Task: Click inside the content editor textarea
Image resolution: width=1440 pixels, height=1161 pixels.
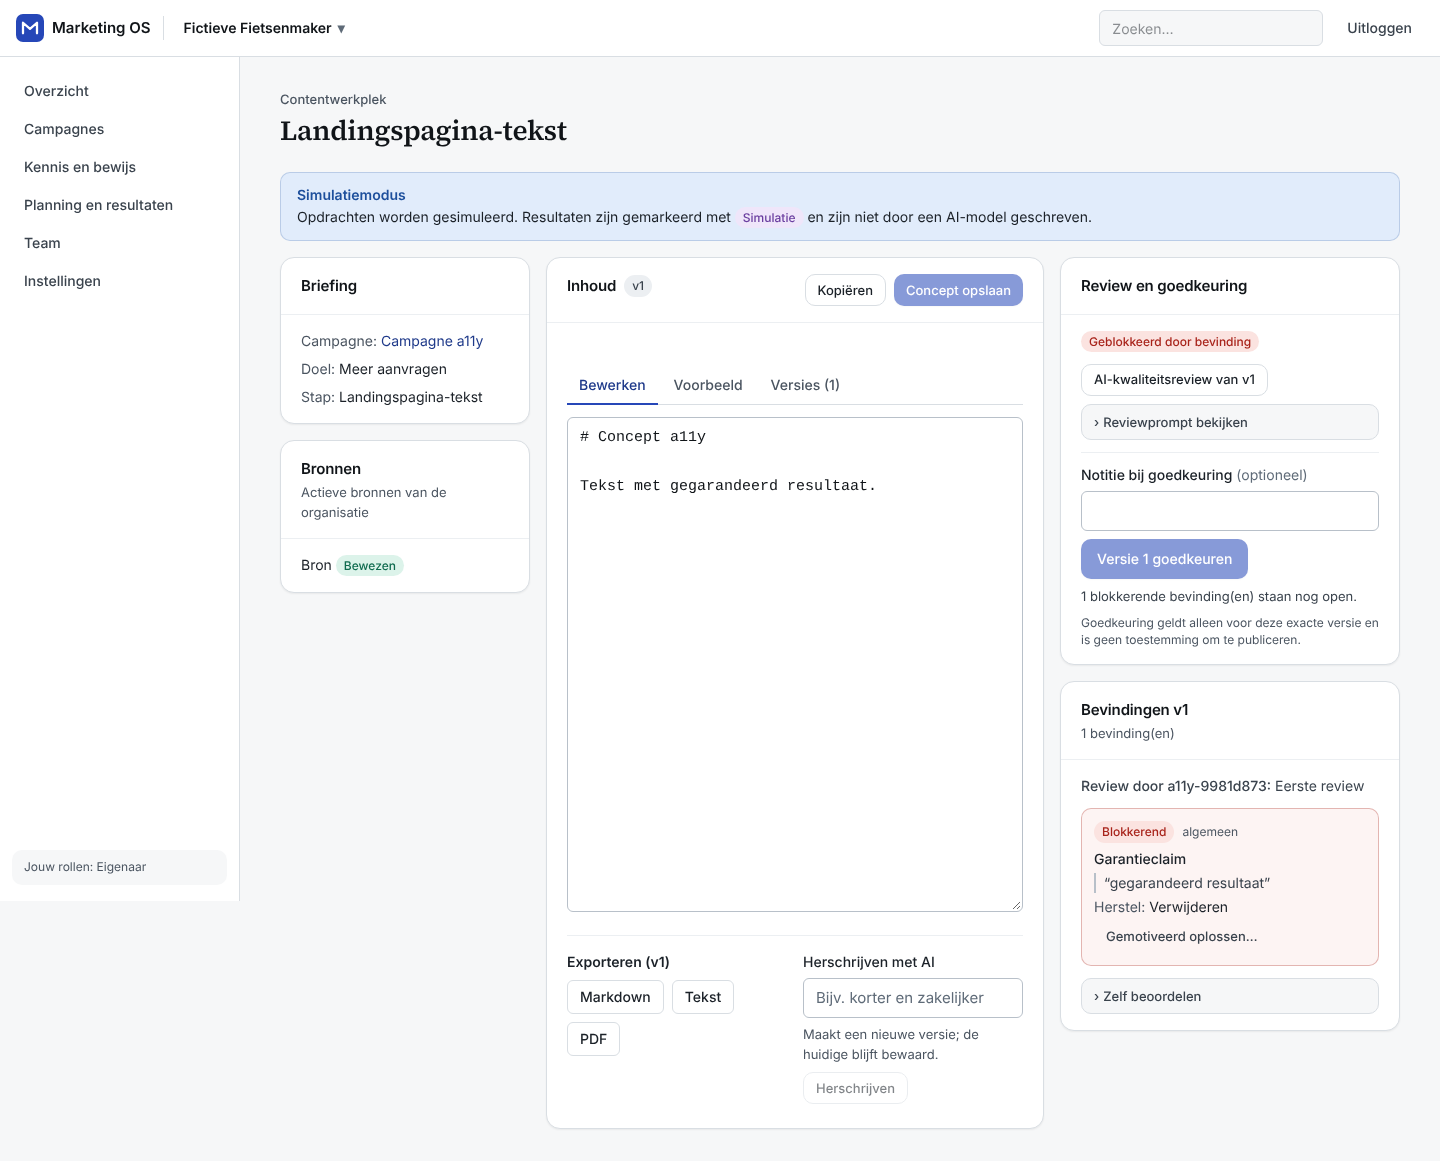Action: (795, 664)
